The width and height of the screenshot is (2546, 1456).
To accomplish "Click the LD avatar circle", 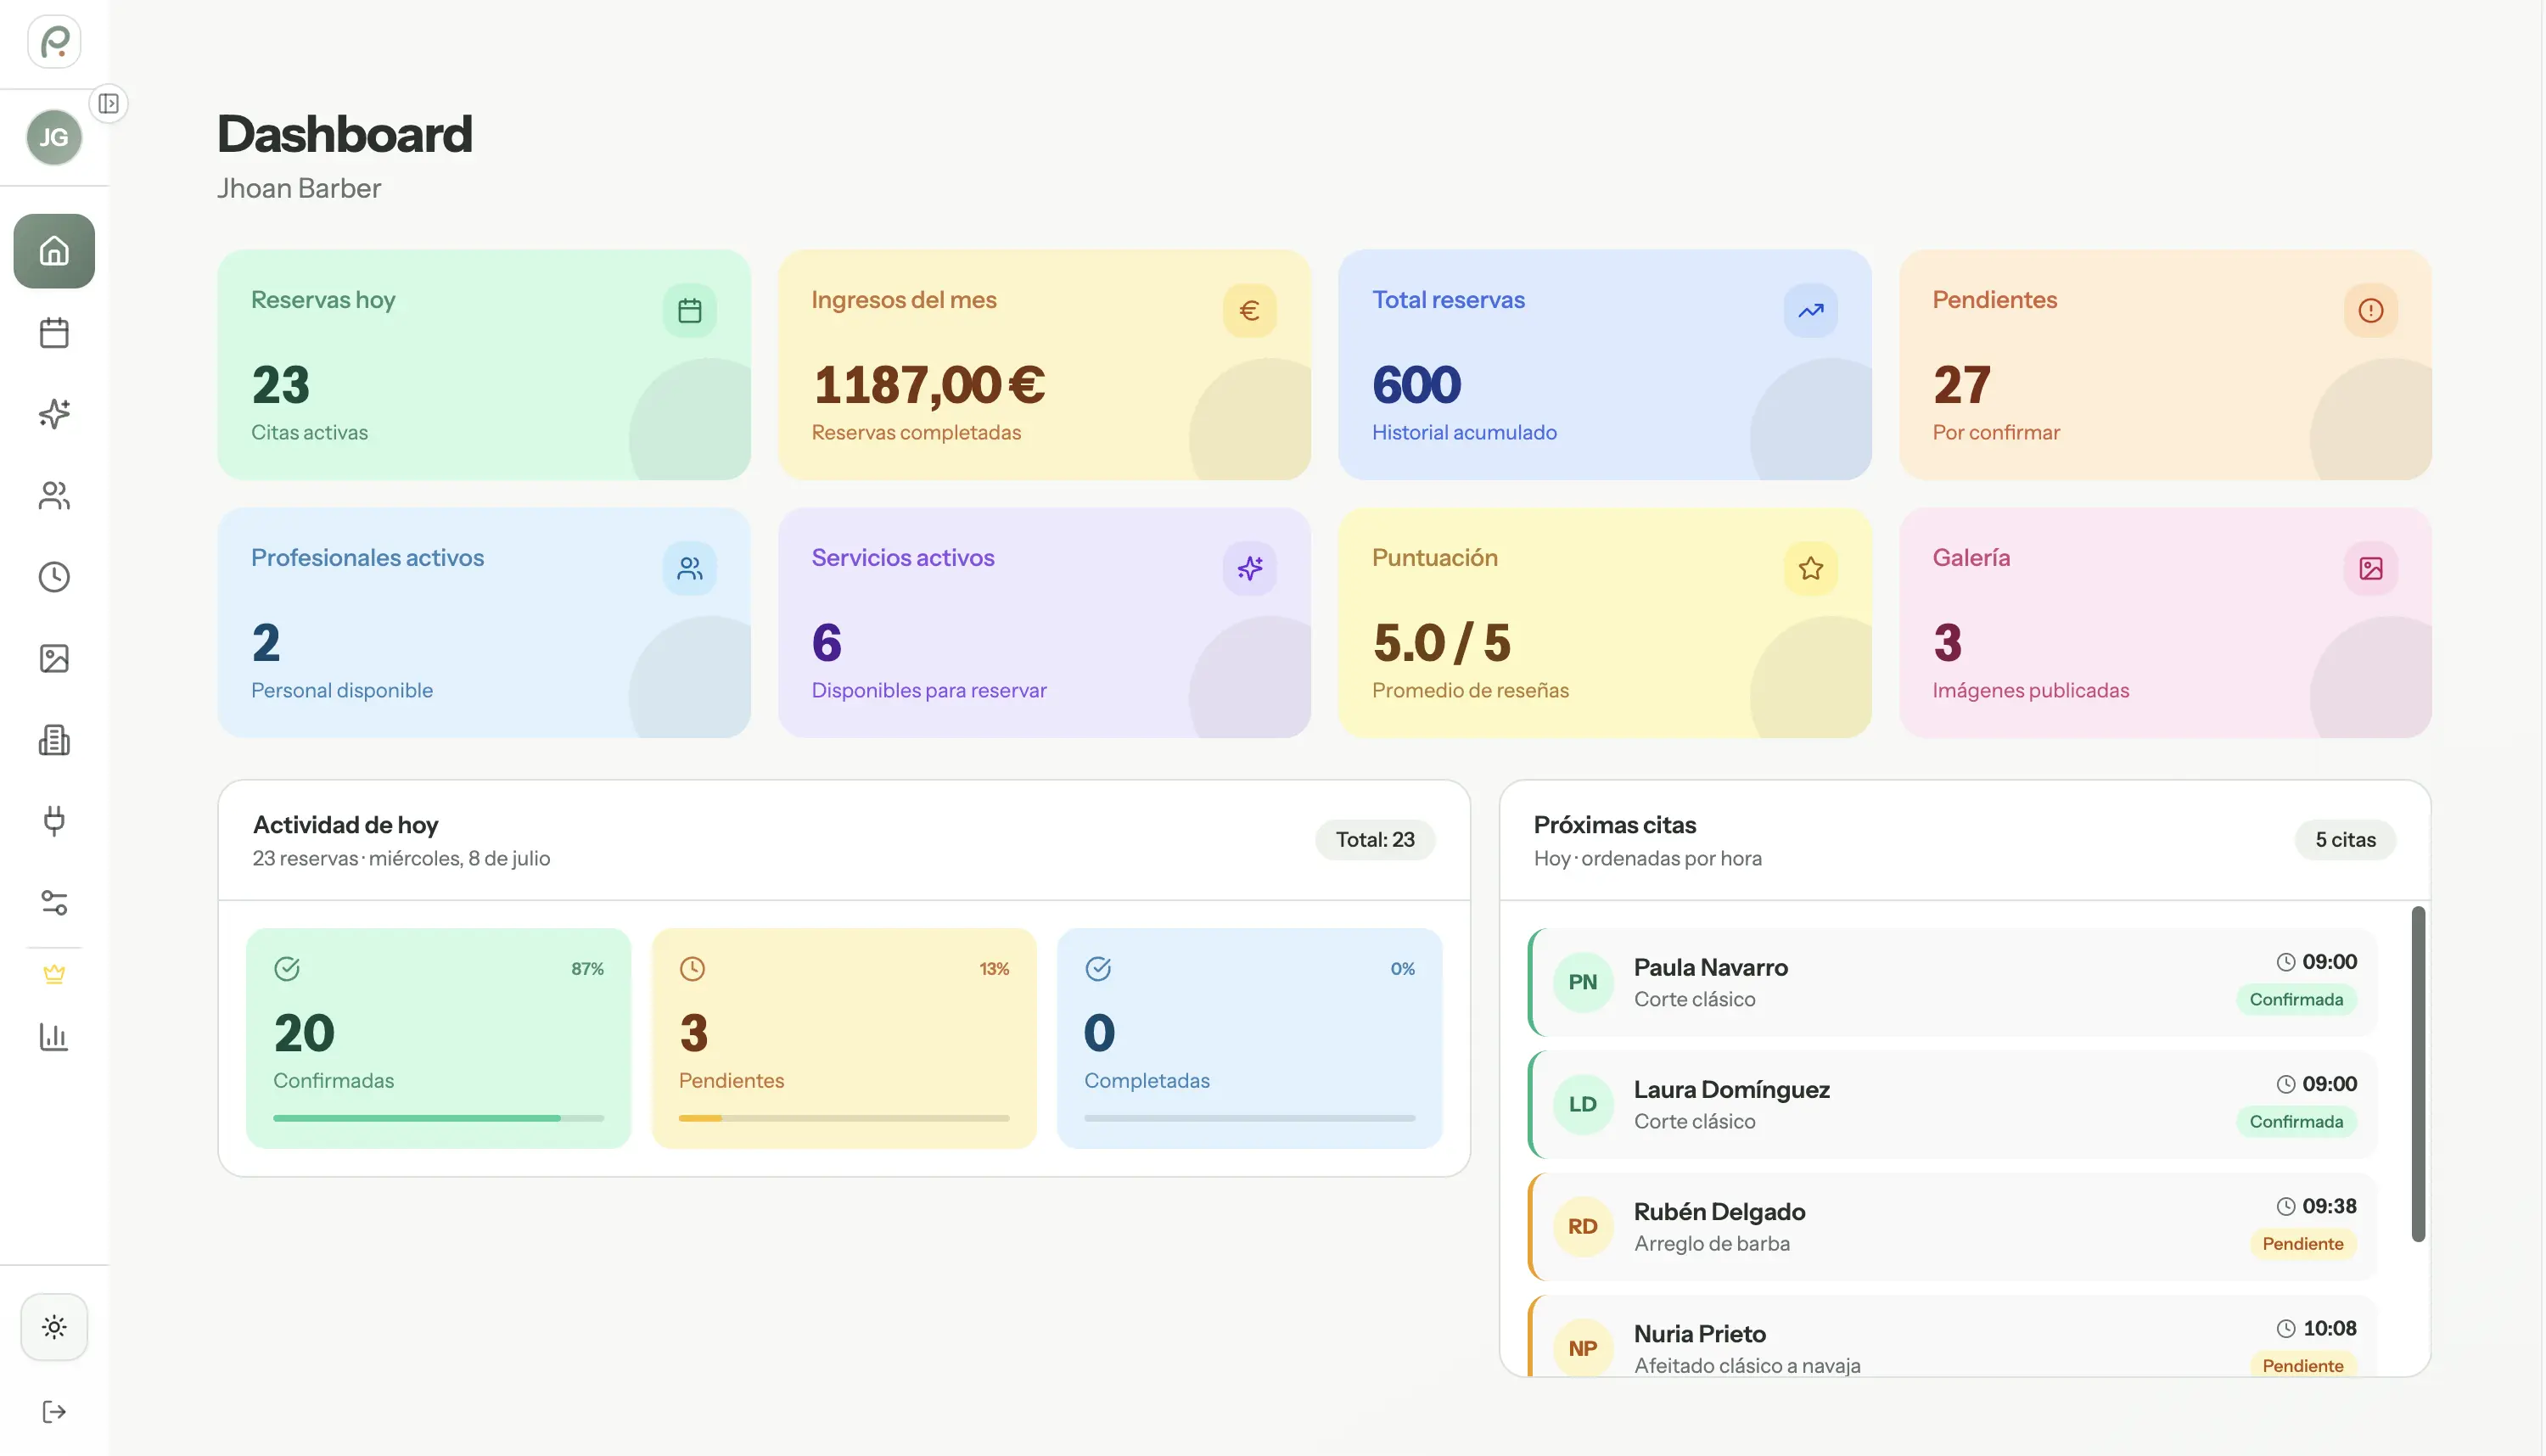I will pos(1582,1105).
